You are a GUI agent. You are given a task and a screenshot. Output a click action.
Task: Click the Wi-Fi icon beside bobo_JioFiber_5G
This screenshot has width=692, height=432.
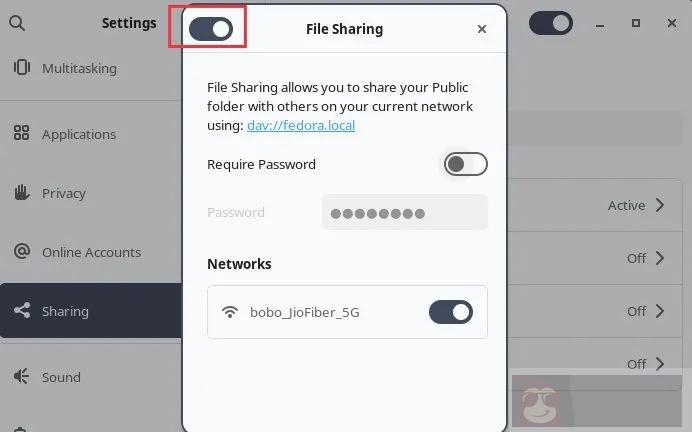click(x=230, y=312)
